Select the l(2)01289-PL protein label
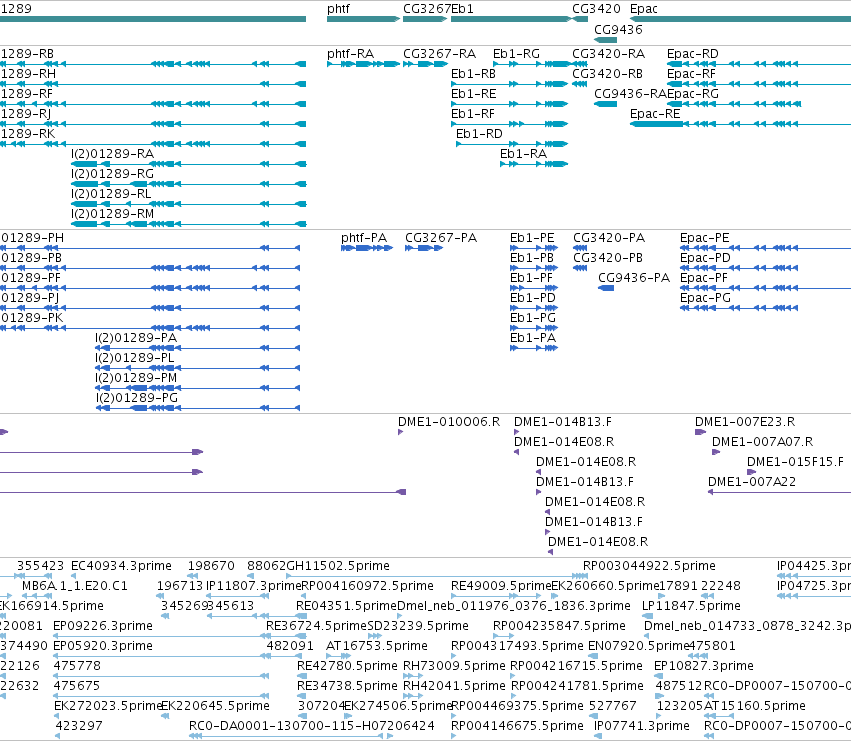The height and width of the screenshot is (741, 851). [x=135, y=358]
